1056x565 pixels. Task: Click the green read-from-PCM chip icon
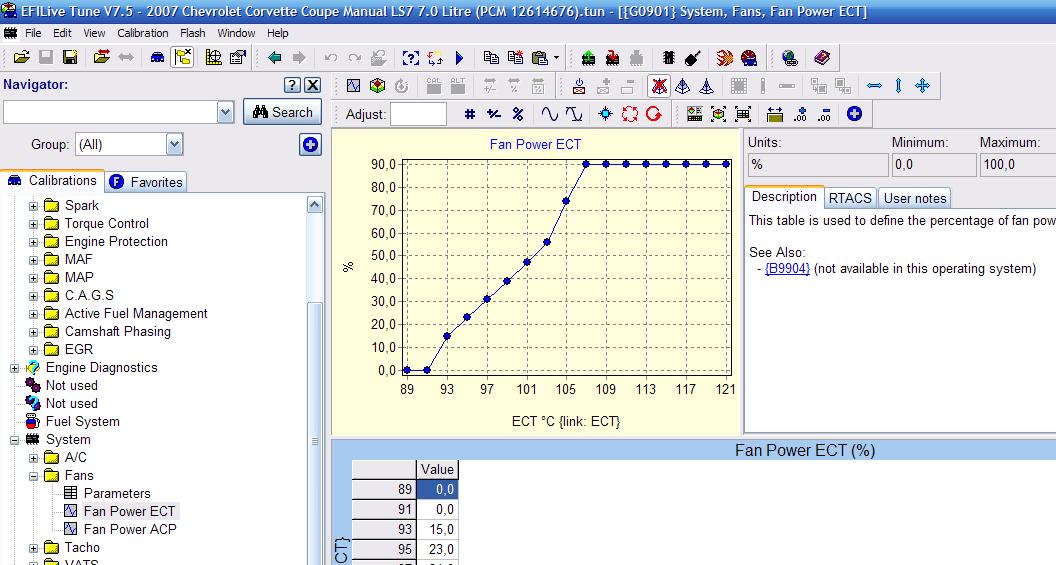[x=588, y=58]
